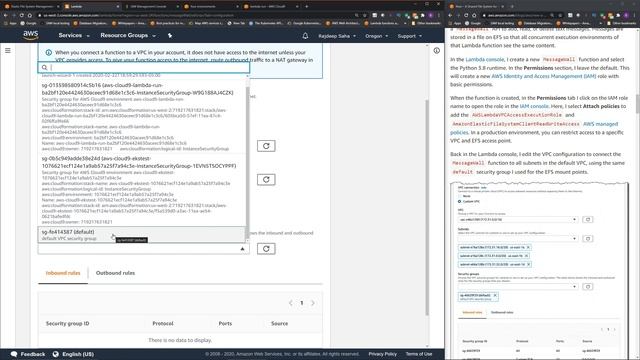This screenshot has width=640, height=360.
Task: Click the Security group ID column header
Action: [67, 323]
